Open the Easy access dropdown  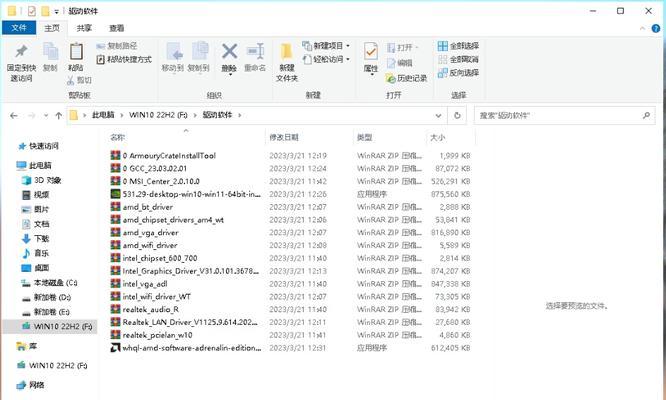[x=326, y=59]
